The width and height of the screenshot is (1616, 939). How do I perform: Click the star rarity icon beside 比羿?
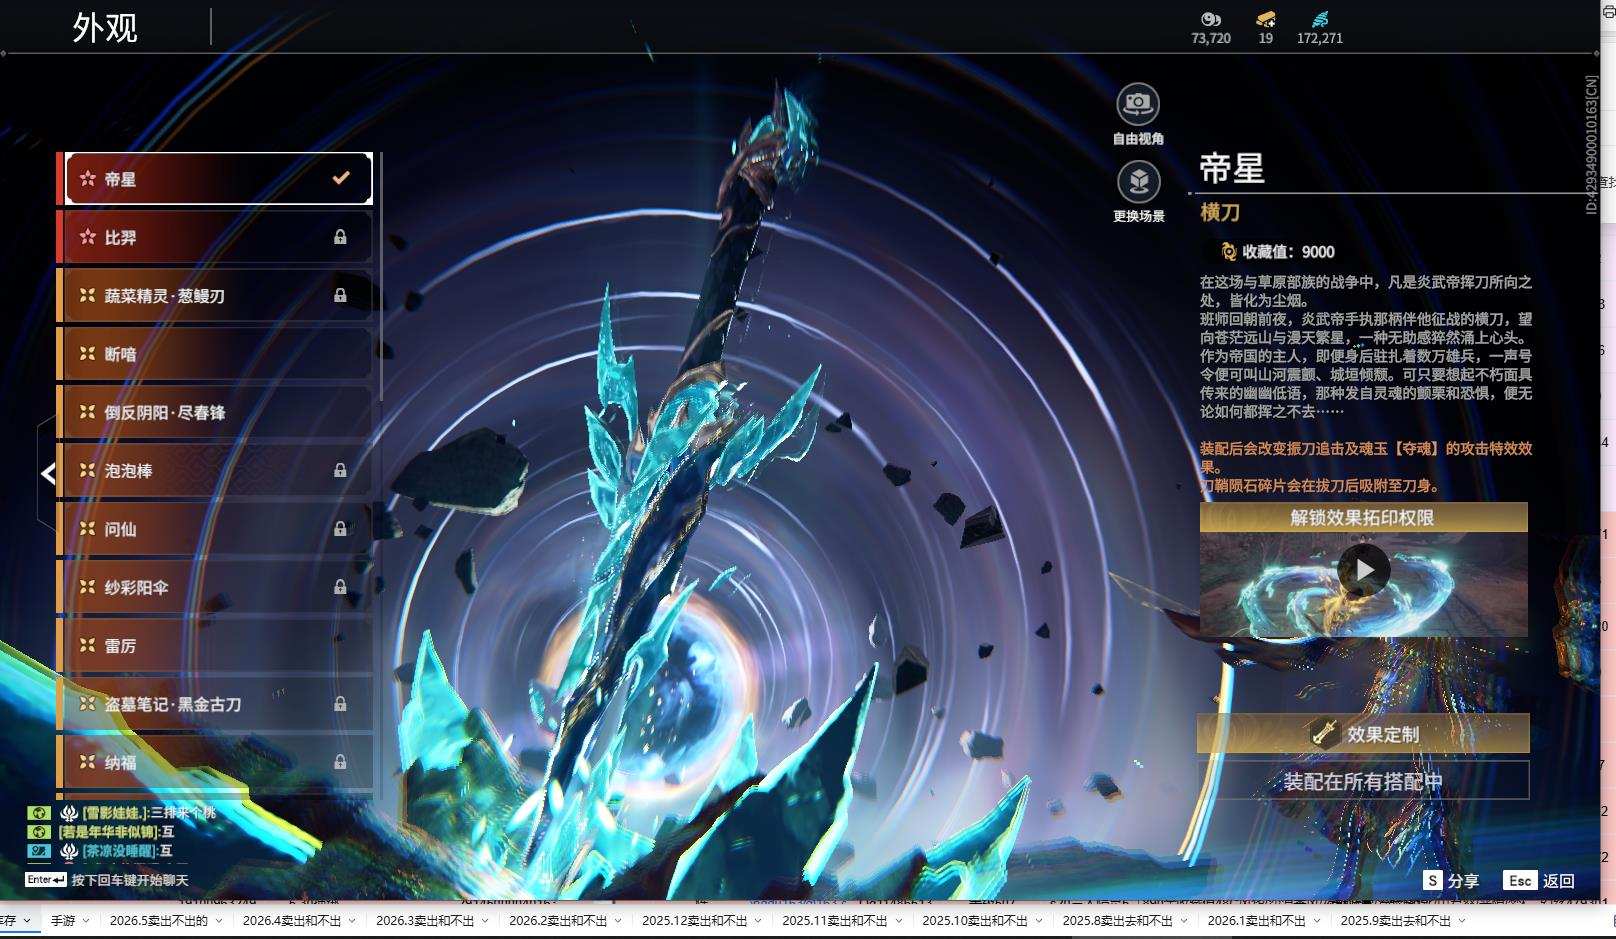pos(88,237)
